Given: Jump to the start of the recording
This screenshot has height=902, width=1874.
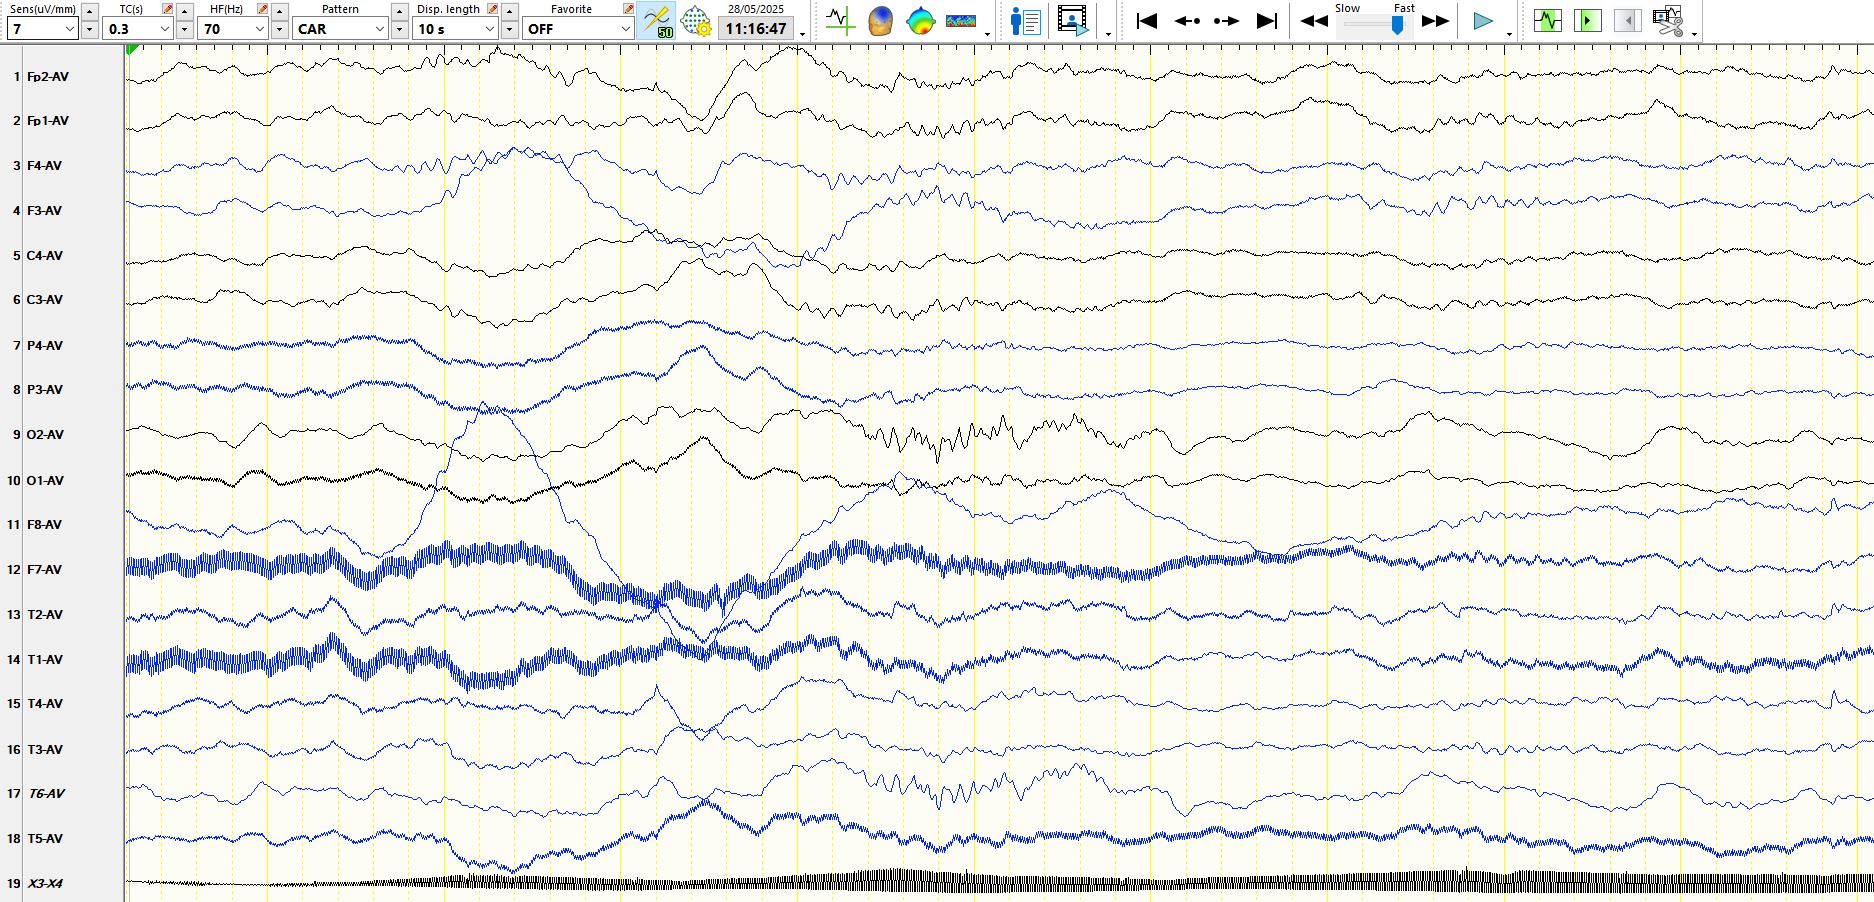Looking at the screenshot, I should tap(1147, 21).
